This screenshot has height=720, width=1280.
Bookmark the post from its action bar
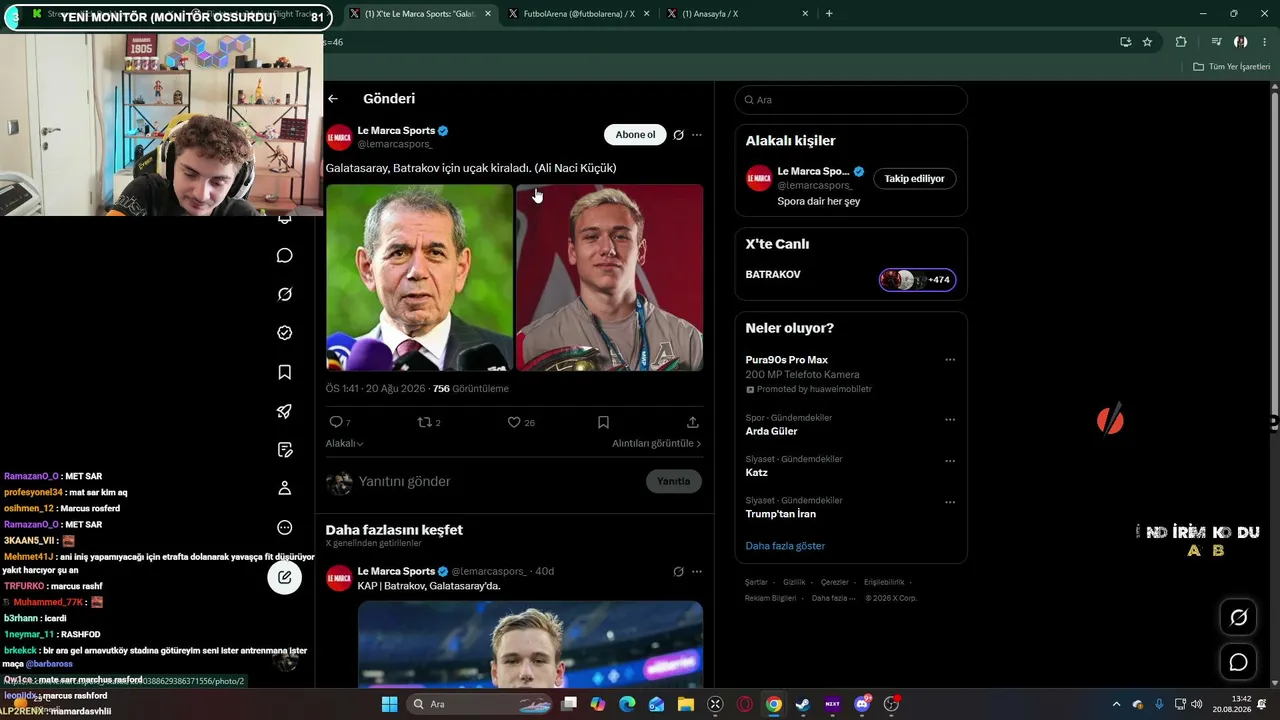[603, 422]
